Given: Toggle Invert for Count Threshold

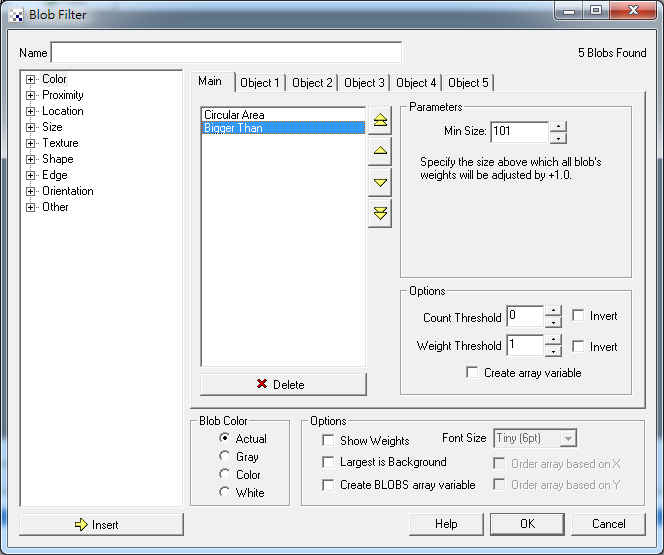Looking at the screenshot, I should 578,316.
